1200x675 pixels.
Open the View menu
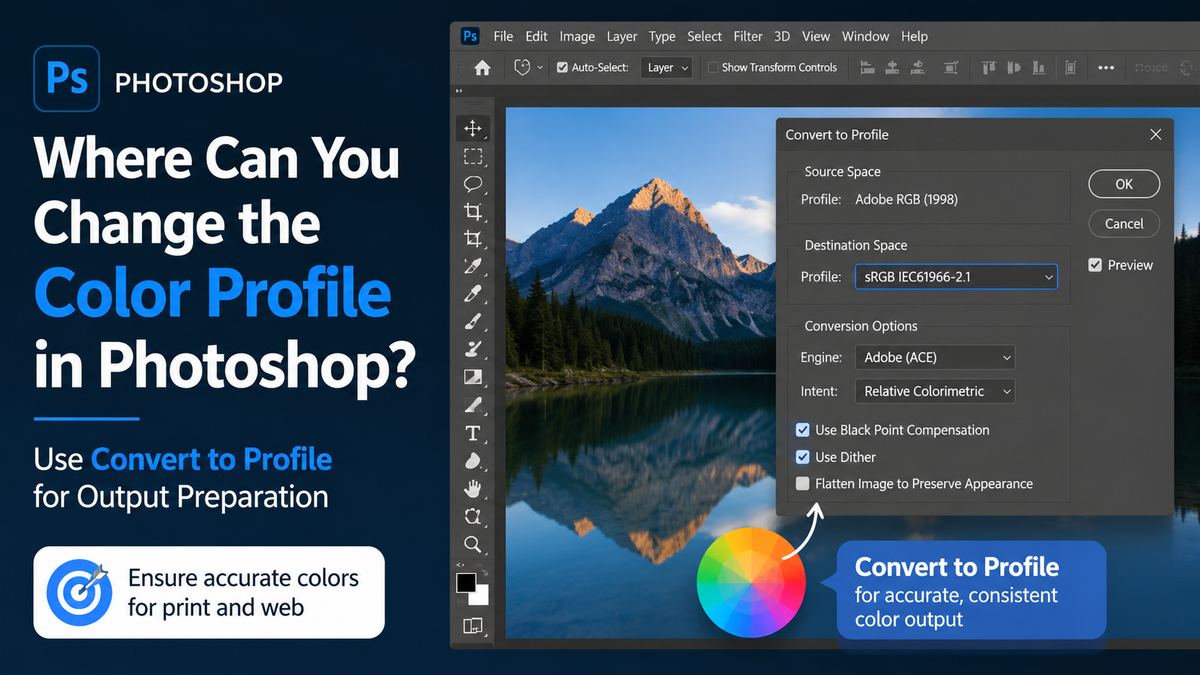pos(816,36)
